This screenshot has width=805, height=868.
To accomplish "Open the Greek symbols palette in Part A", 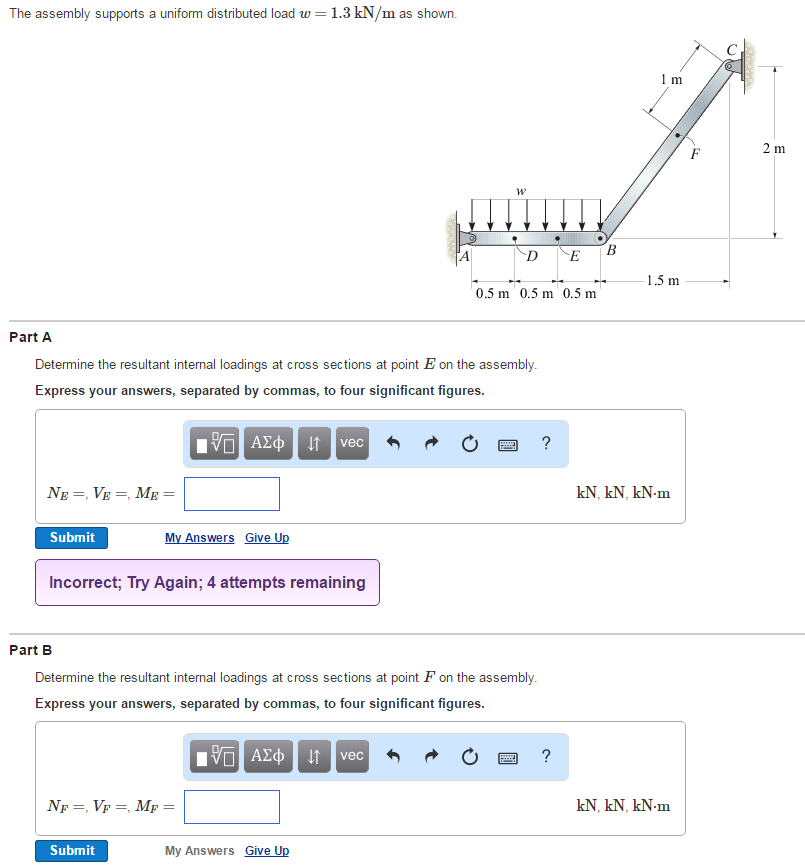I will point(268,444).
